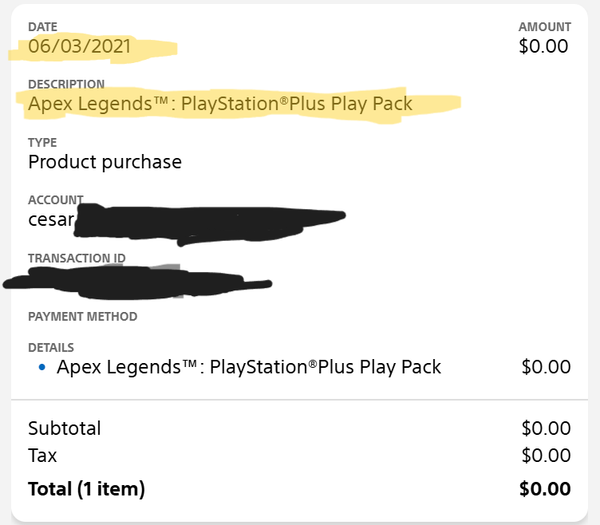Click the Tax row label
Viewport: 600px width, 525px height.
click(x=42, y=455)
